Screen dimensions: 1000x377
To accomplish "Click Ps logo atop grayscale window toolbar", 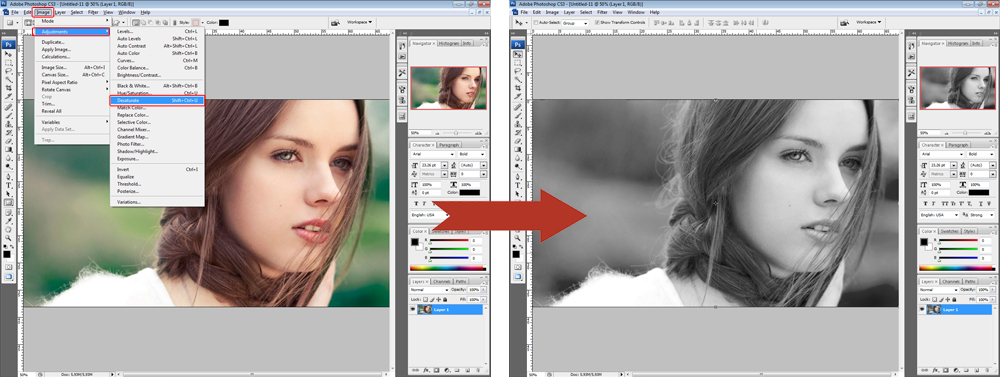I will (519, 45).
